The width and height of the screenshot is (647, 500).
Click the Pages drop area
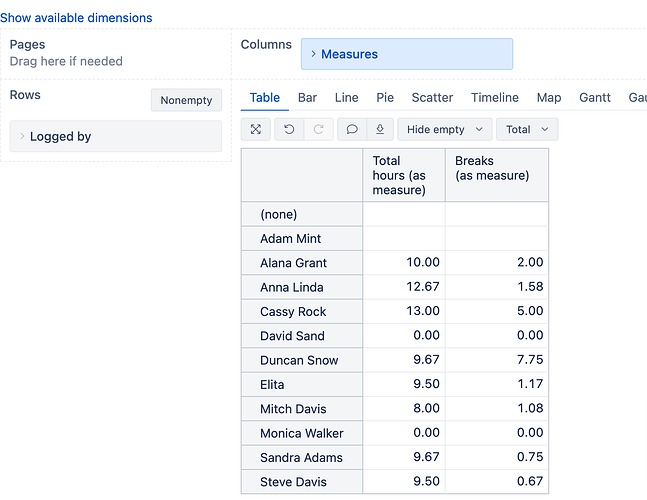tap(116, 54)
